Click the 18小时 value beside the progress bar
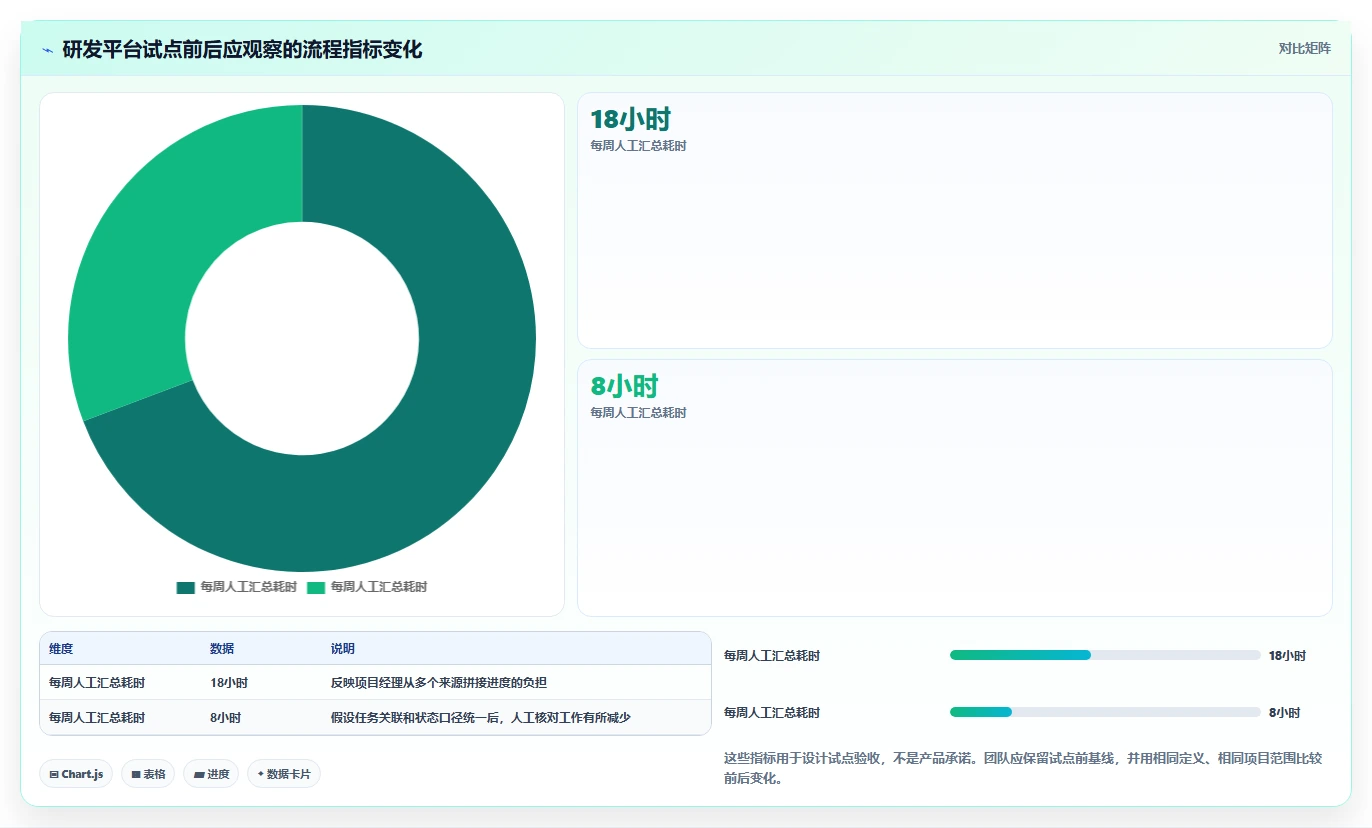The width and height of the screenshot is (1372, 828). (1287, 656)
